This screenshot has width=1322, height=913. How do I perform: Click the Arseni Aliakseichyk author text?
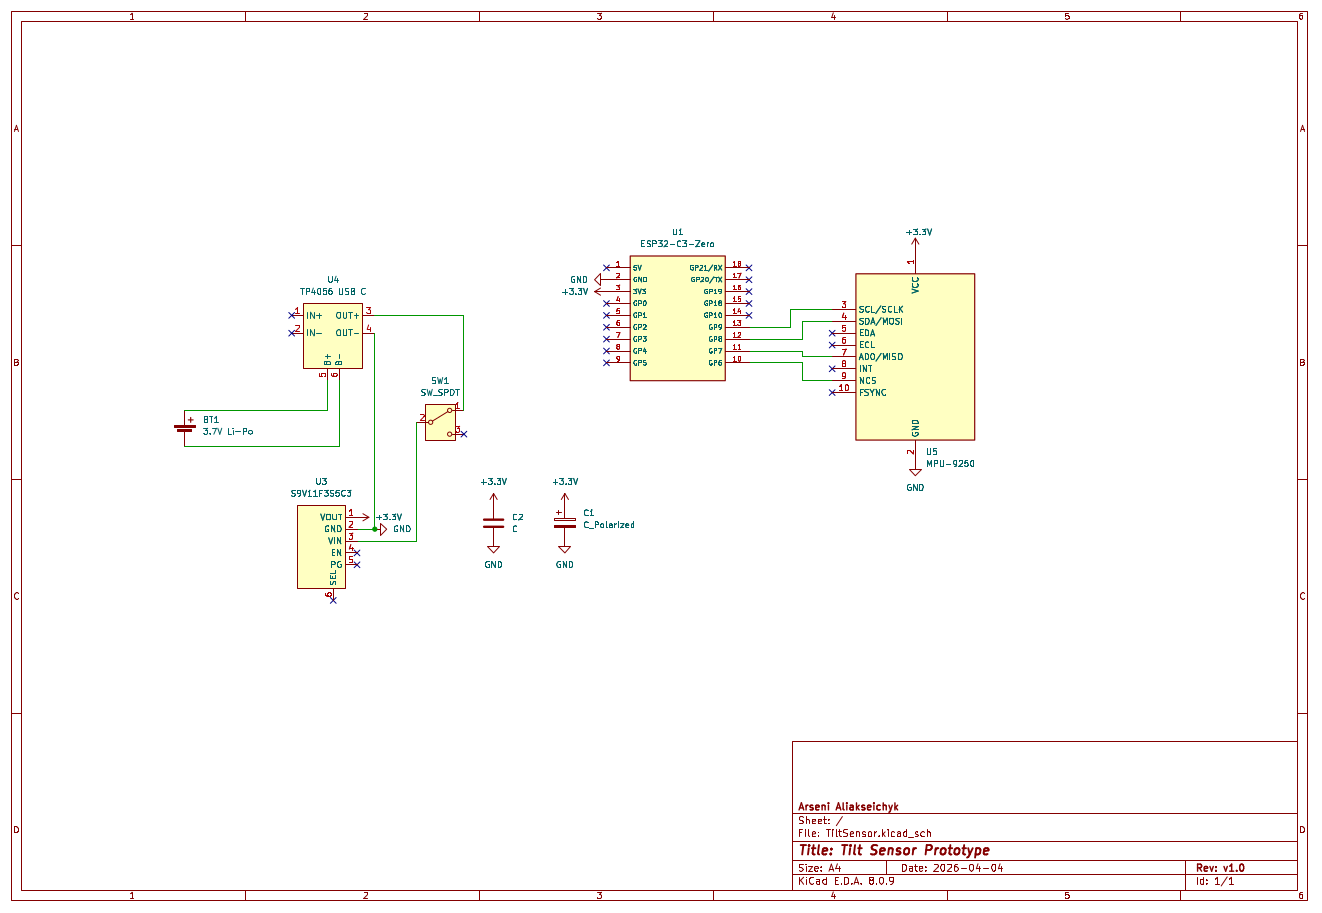tap(849, 806)
